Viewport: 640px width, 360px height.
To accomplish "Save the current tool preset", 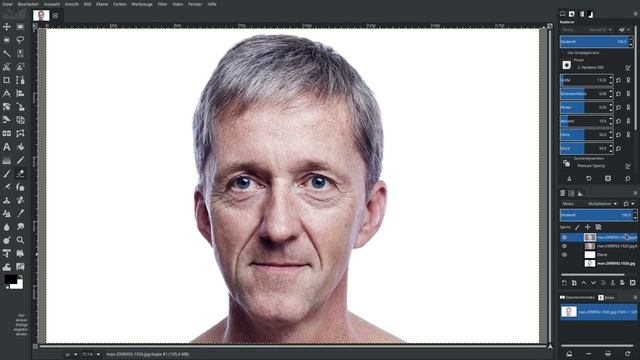I will tap(569, 179).
